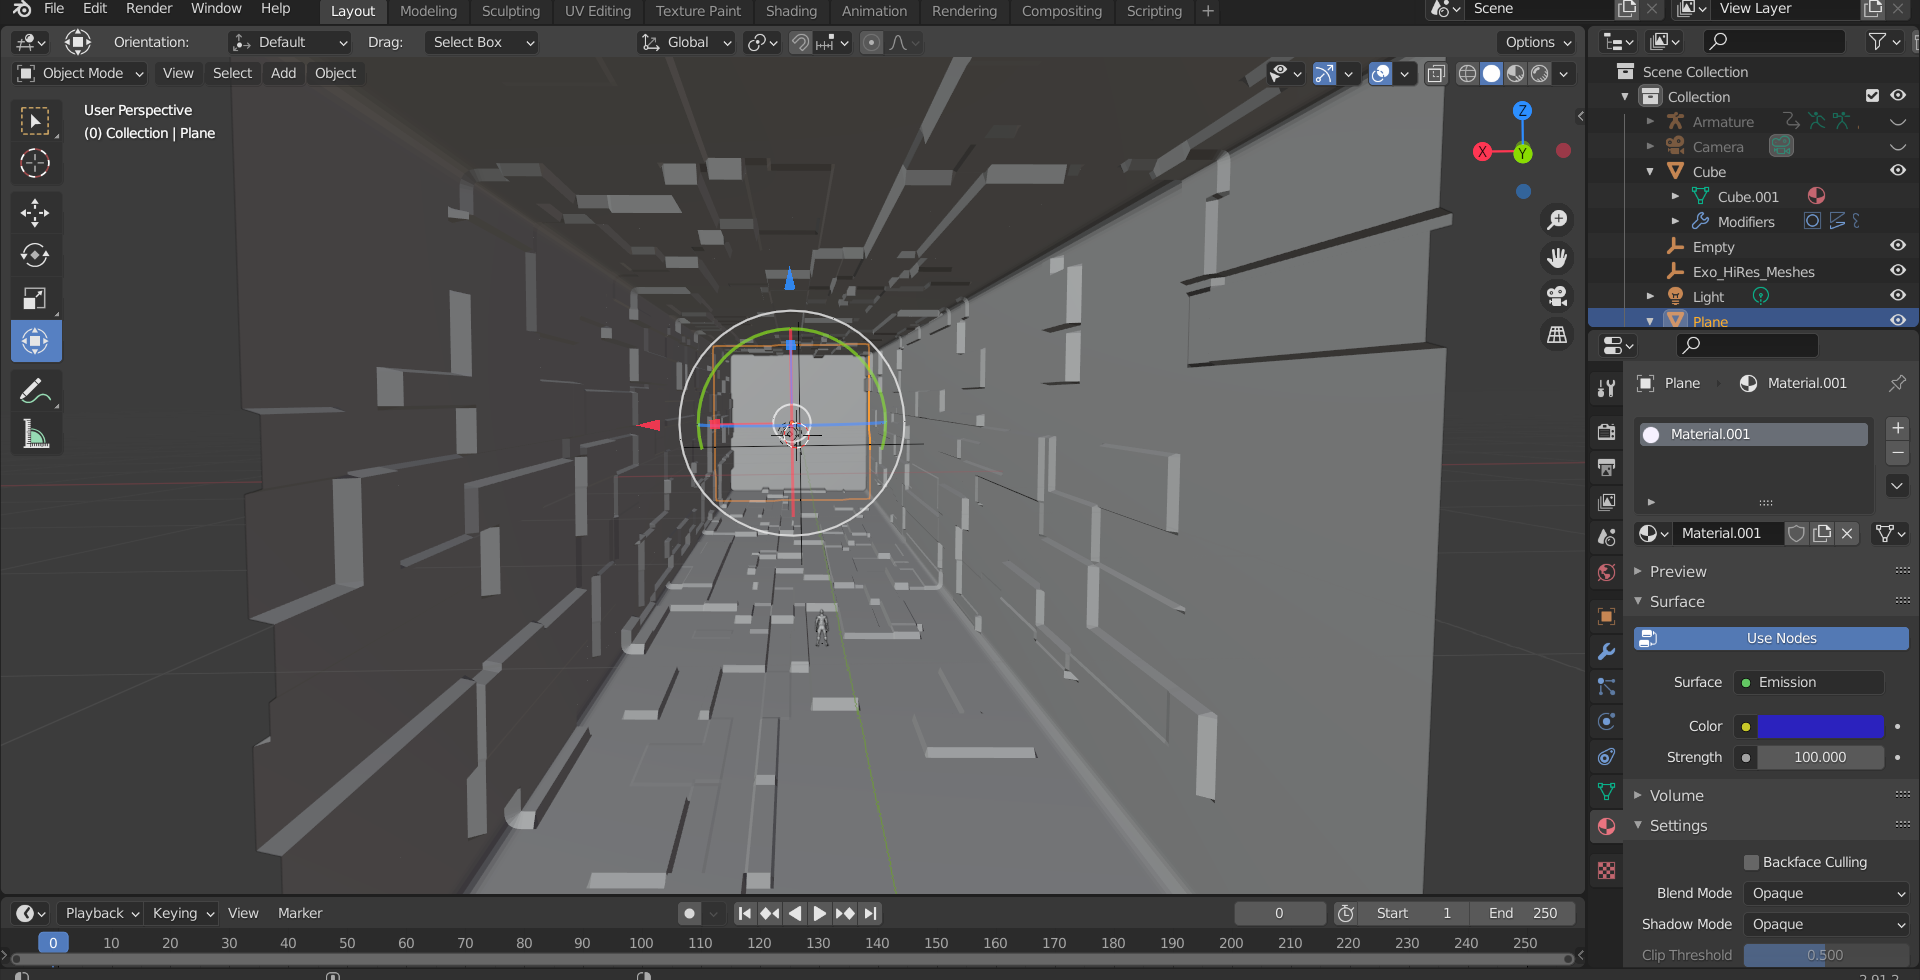
Task: Switch perspective/orthographic grid icon
Action: (1557, 334)
